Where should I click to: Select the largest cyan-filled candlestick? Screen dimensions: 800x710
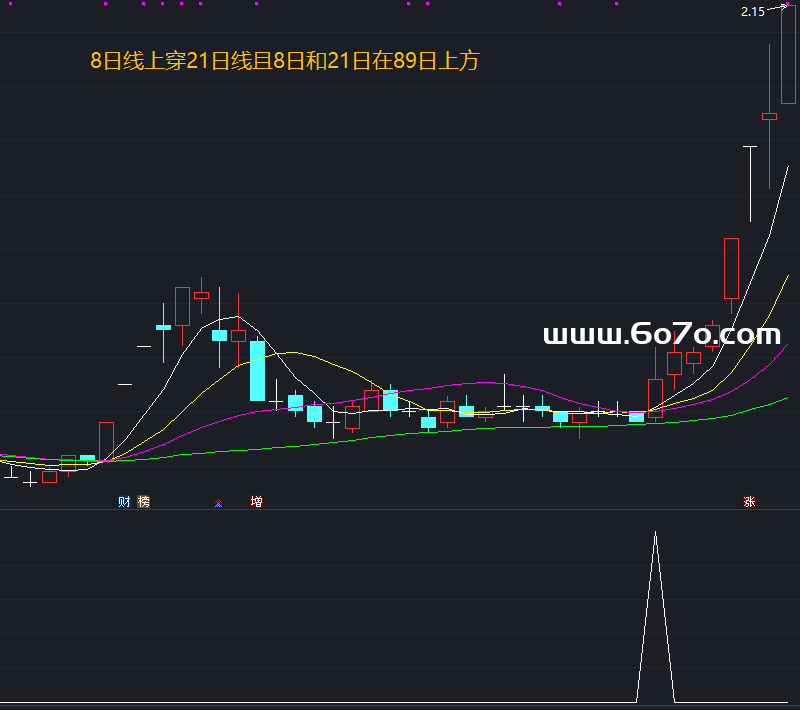pos(258,371)
